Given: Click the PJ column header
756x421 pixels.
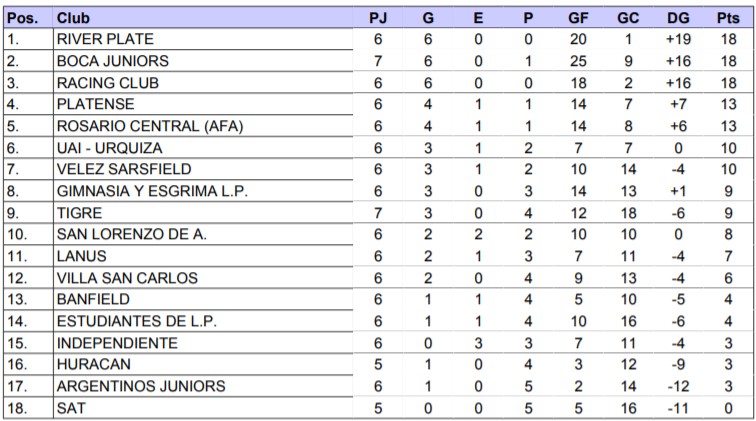Looking at the screenshot, I should 378,18.
